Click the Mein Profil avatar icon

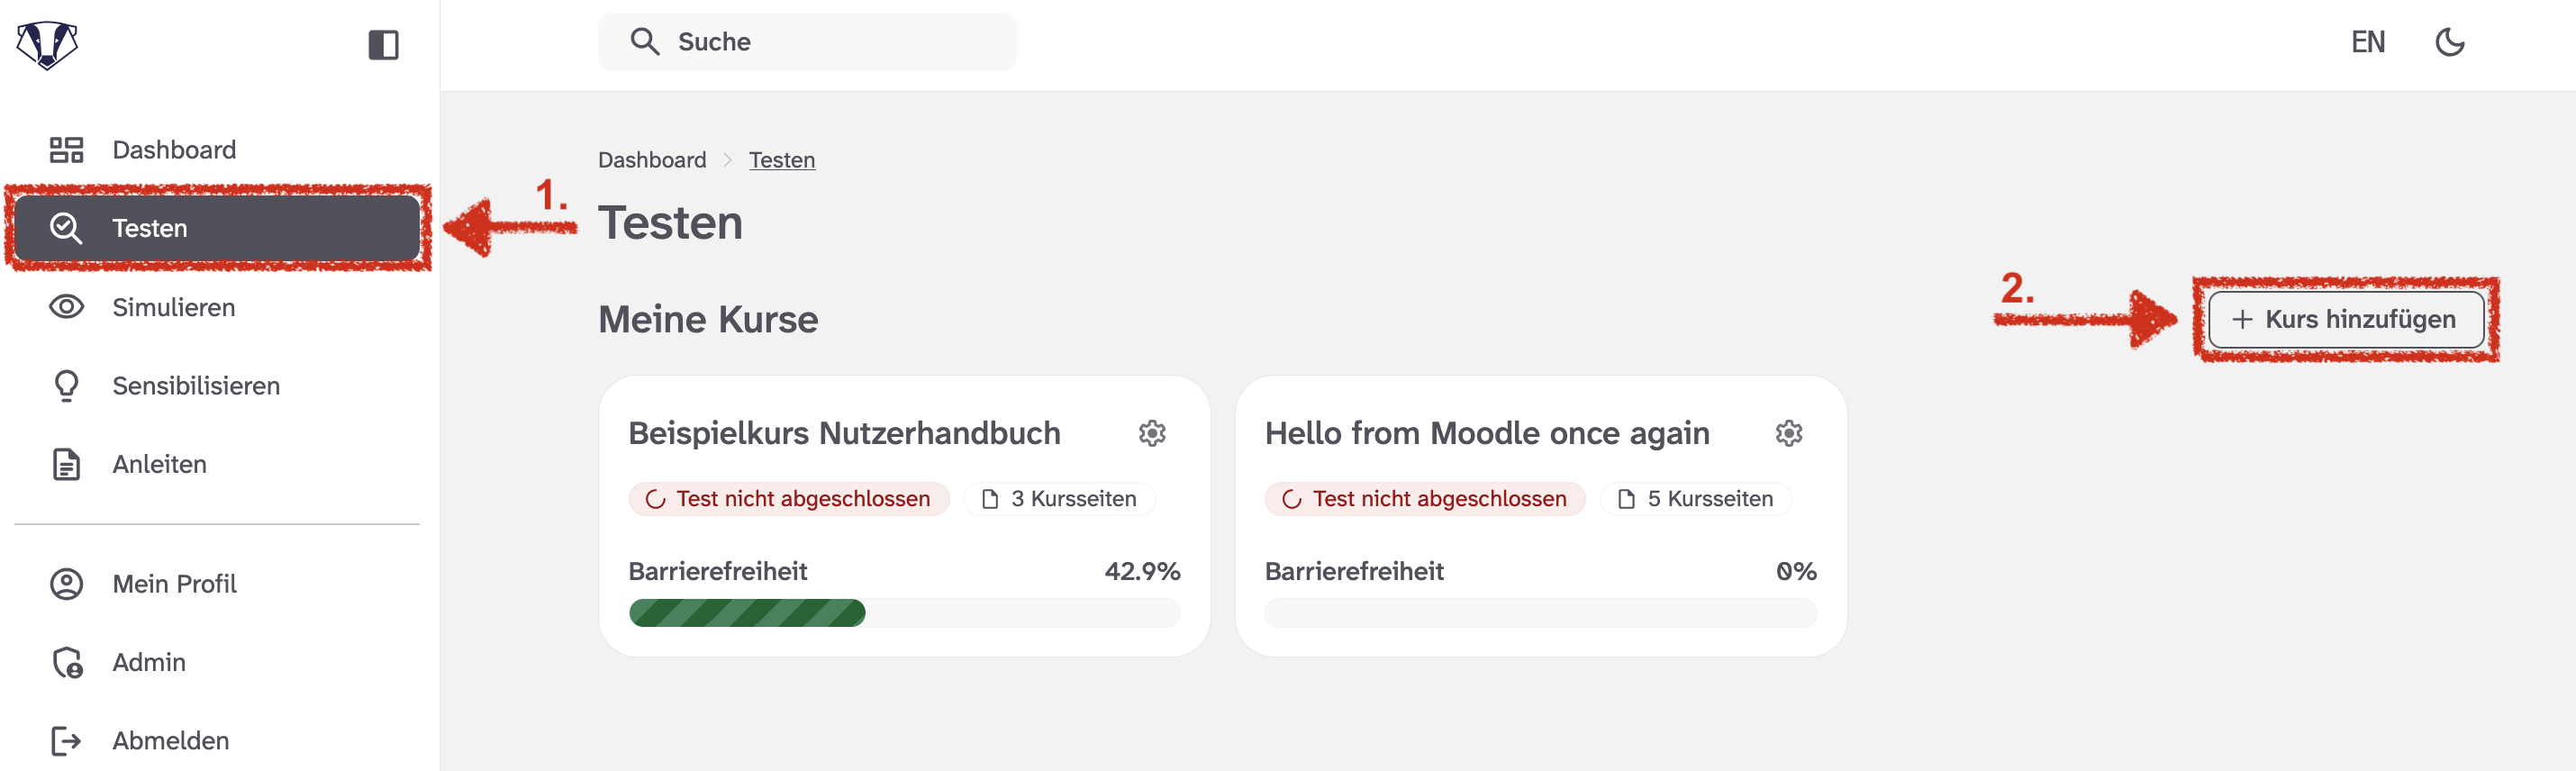pos(66,584)
